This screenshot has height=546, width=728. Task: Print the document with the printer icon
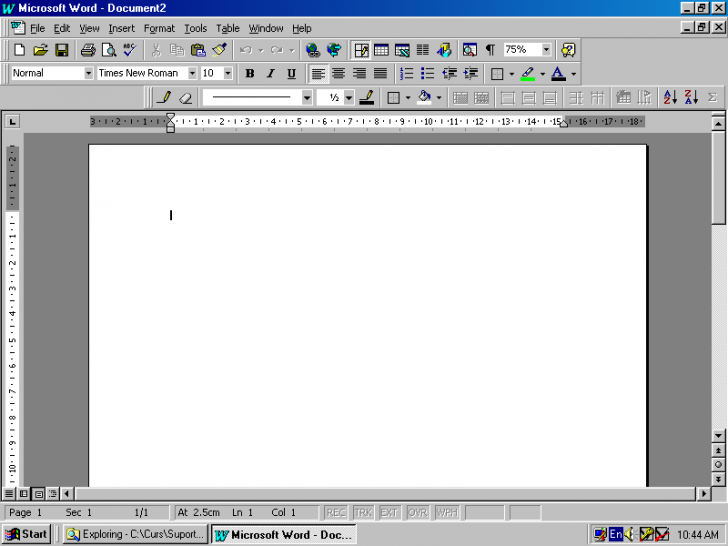coord(88,50)
